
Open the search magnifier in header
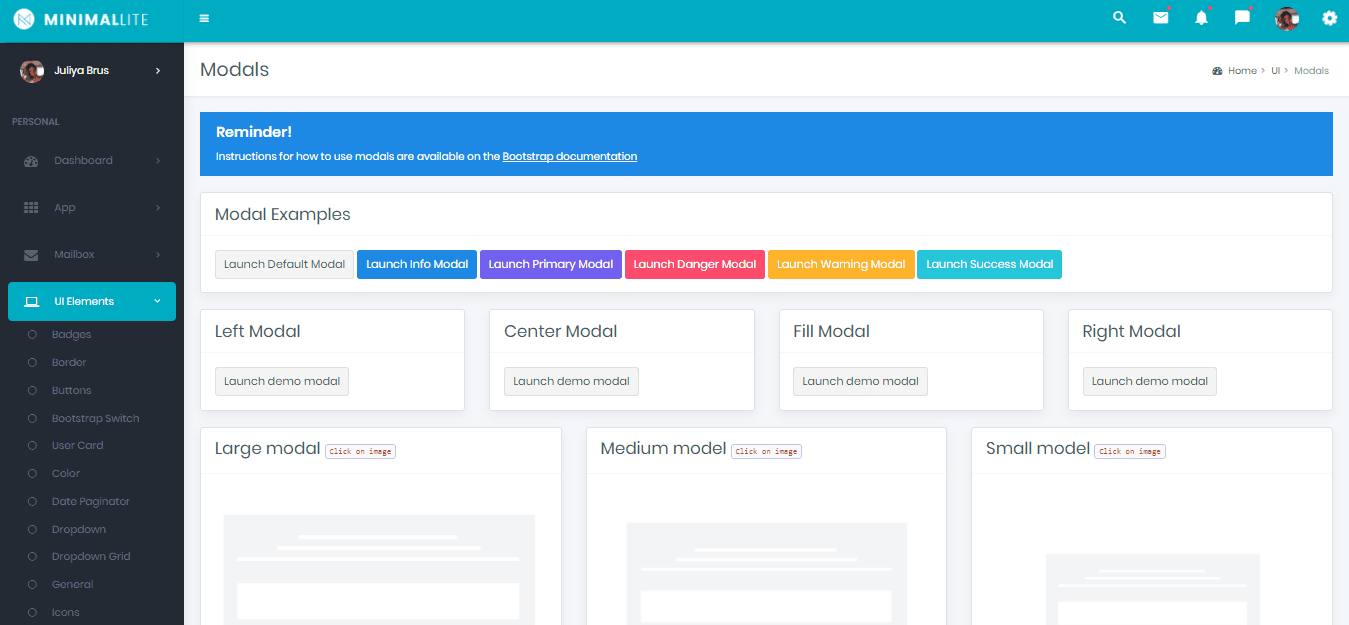point(1120,18)
